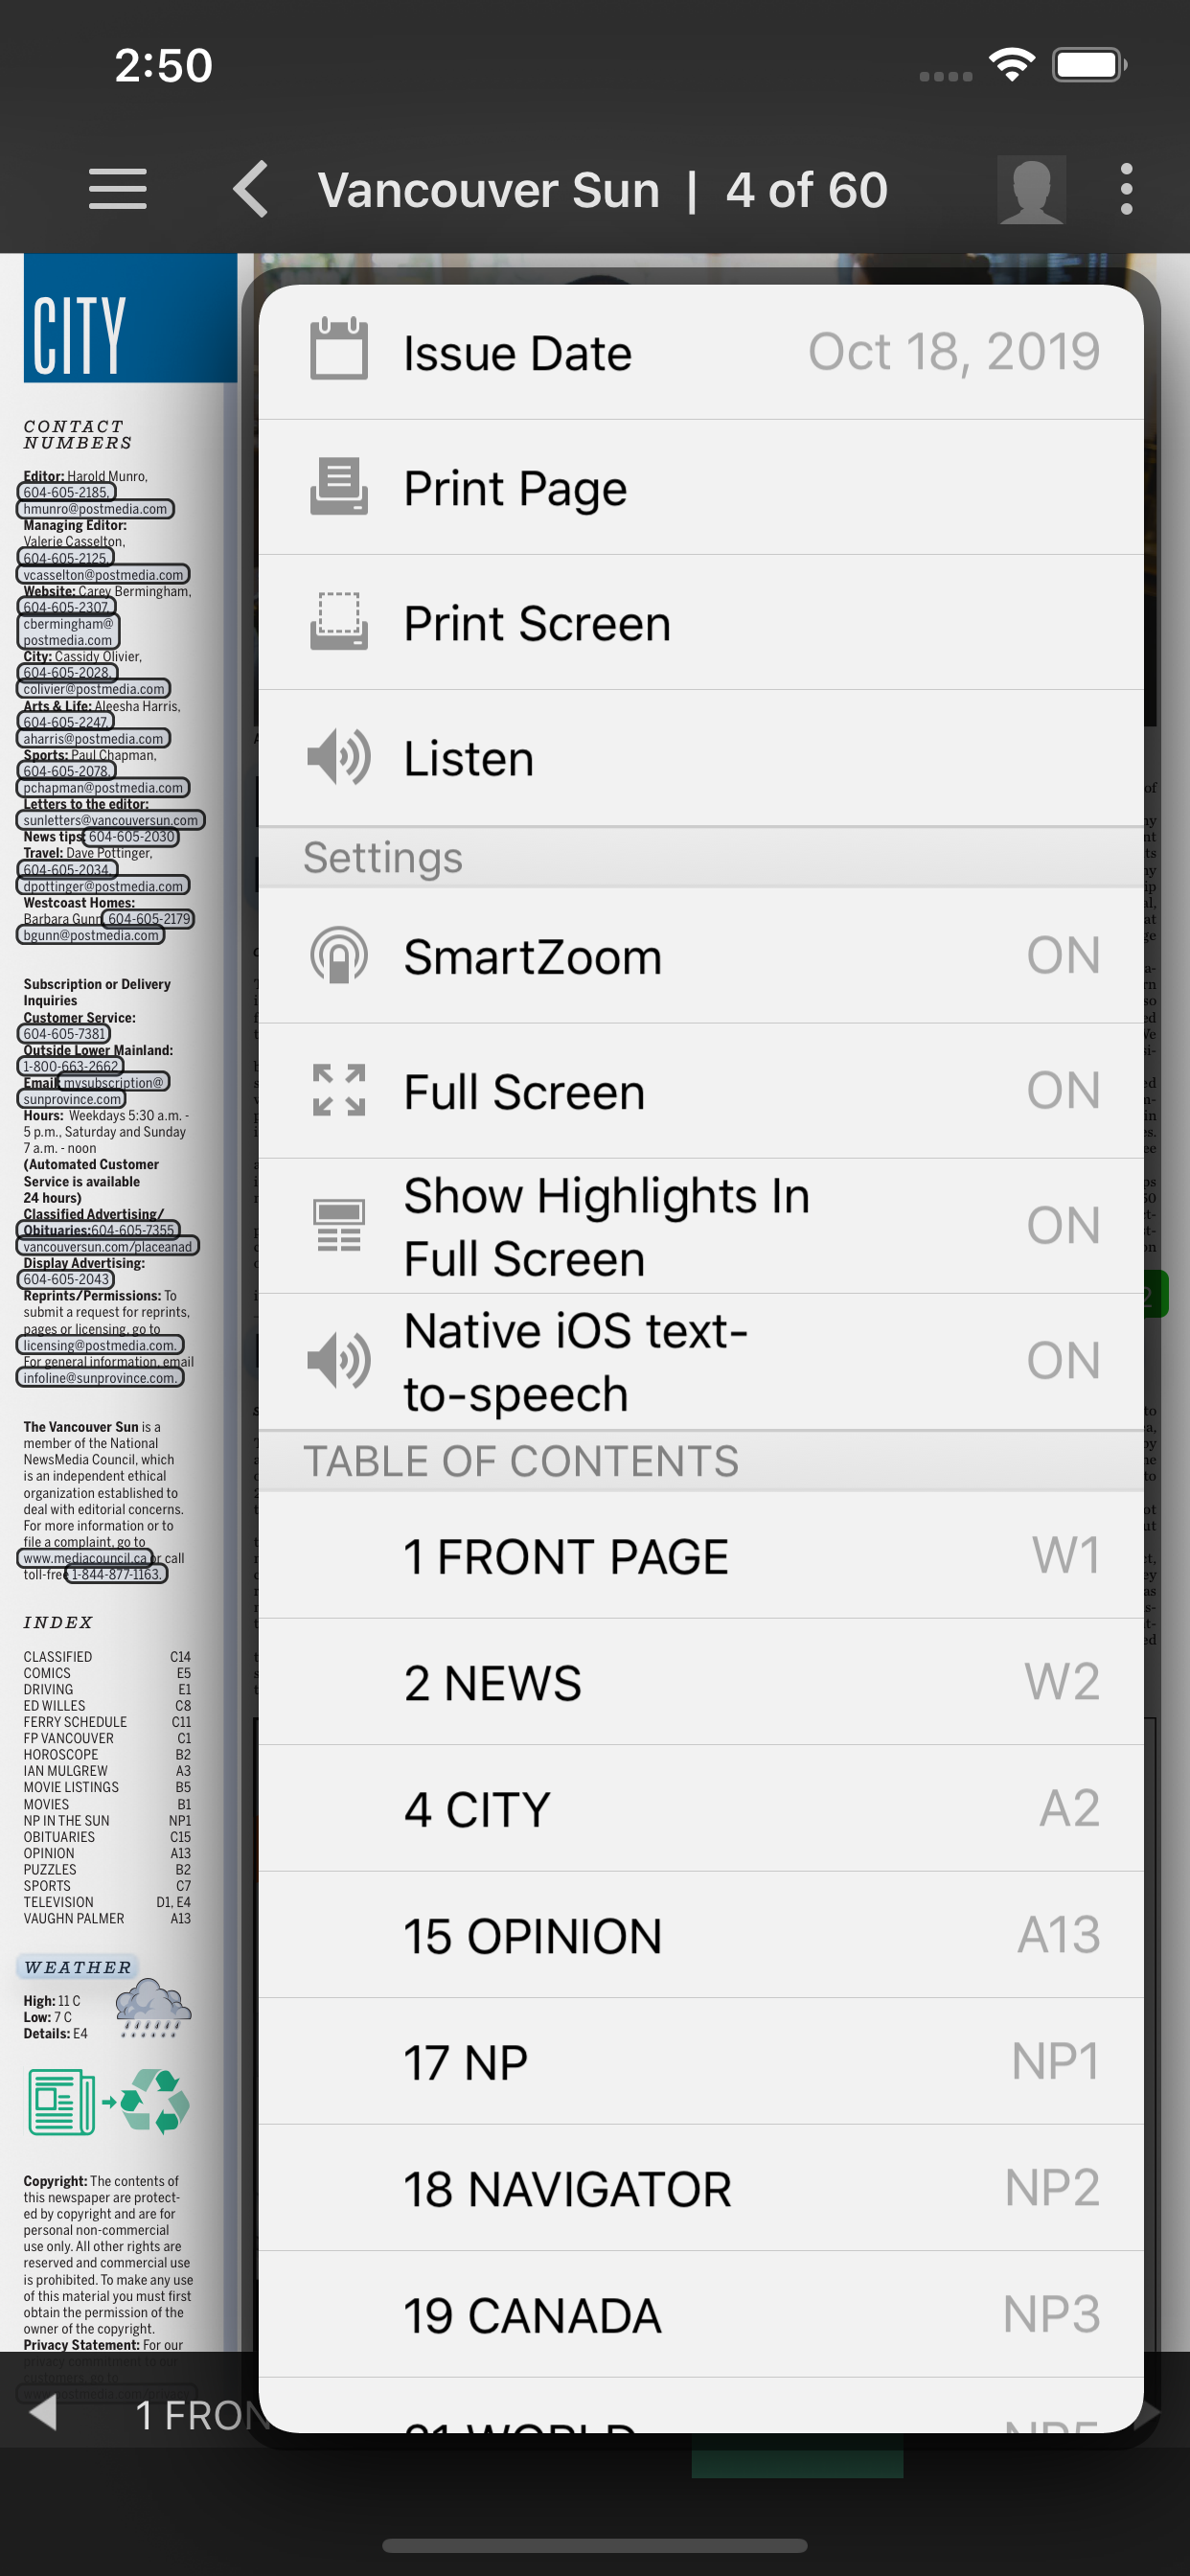The width and height of the screenshot is (1190, 2576).
Task: Jump to 18 NAVIGATOR section
Action: click(x=700, y=2188)
